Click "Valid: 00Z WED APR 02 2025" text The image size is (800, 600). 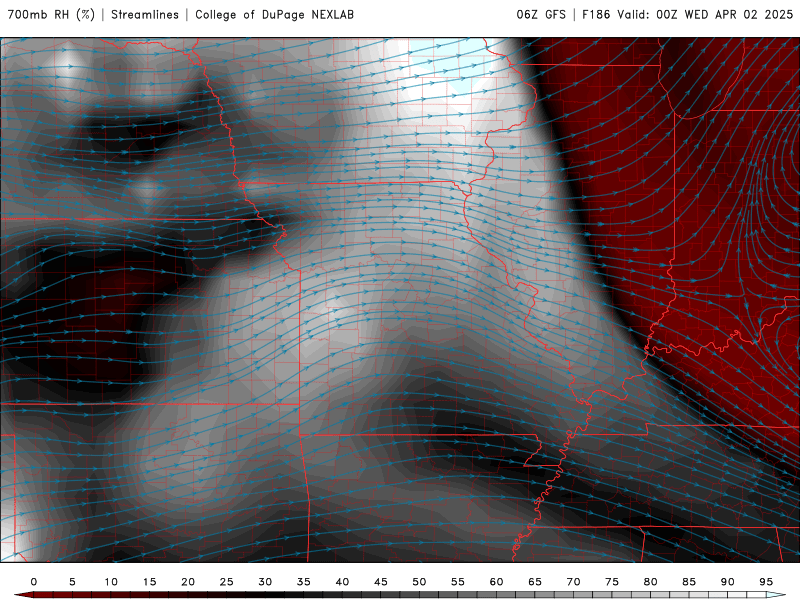(x=706, y=15)
